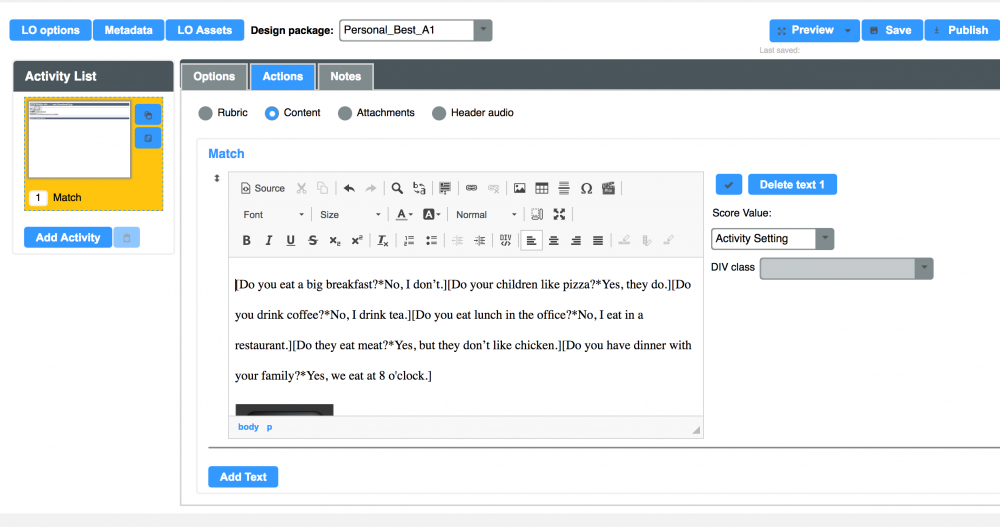The image size is (1000, 527).
Task: Click the Add Text button
Action: pyautogui.click(x=243, y=477)
